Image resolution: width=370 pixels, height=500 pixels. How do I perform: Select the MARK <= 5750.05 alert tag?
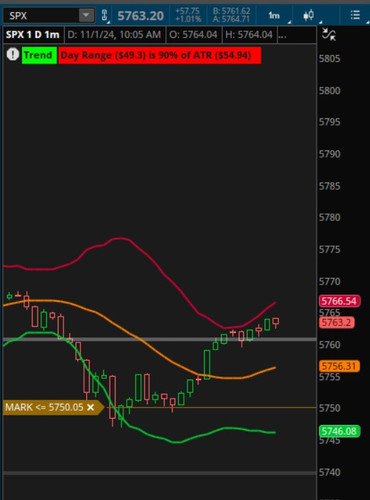coord(53,407)
